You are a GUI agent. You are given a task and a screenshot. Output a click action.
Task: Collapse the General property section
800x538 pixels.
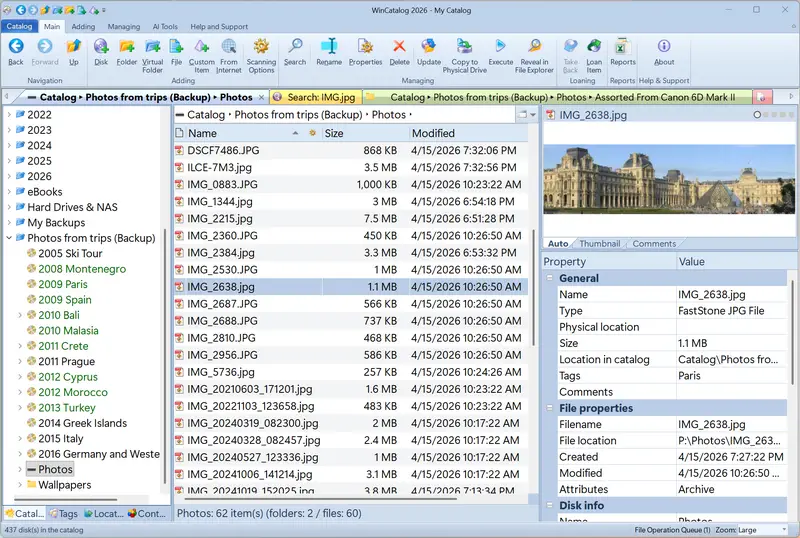(550, 278)
